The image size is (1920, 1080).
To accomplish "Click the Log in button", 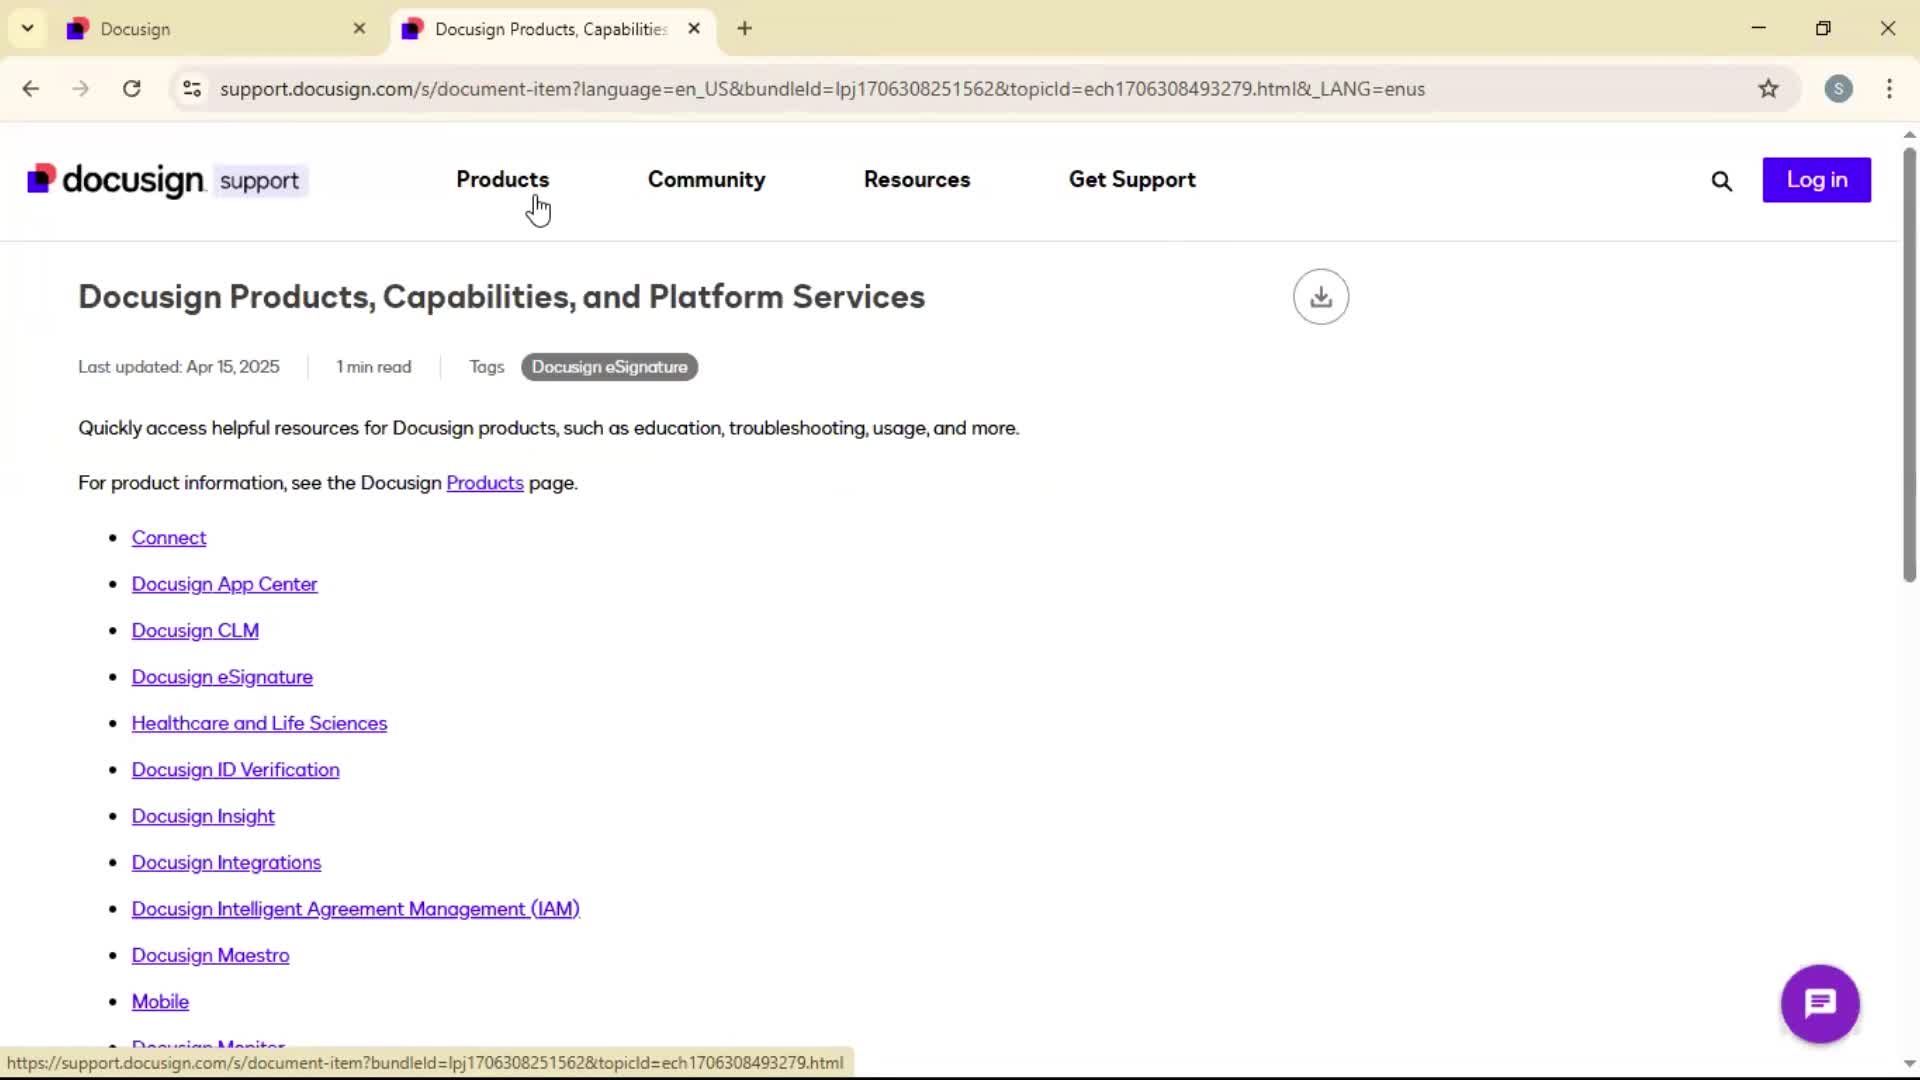I will point(1816,180).
